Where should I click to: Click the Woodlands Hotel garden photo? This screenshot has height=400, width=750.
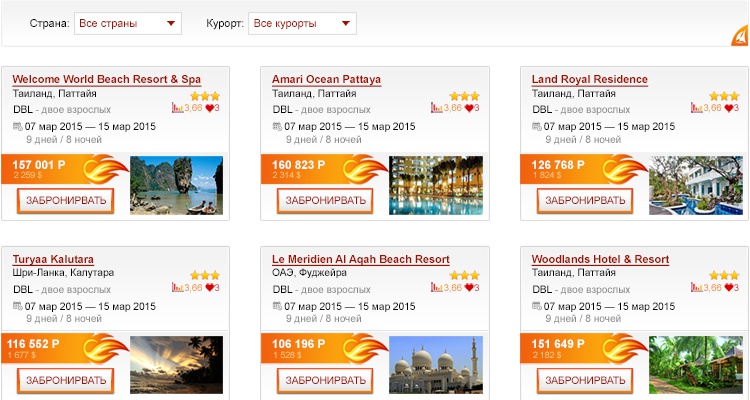[696, 365]
